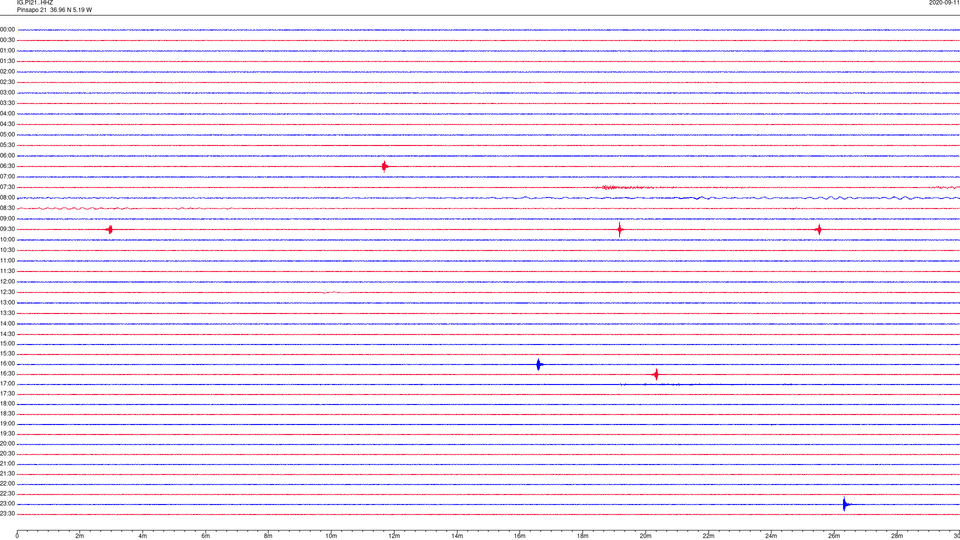The width and height of the screenshot is (960, 540).
Task: Select the '01:00' time label
Action: click(8, 51)
